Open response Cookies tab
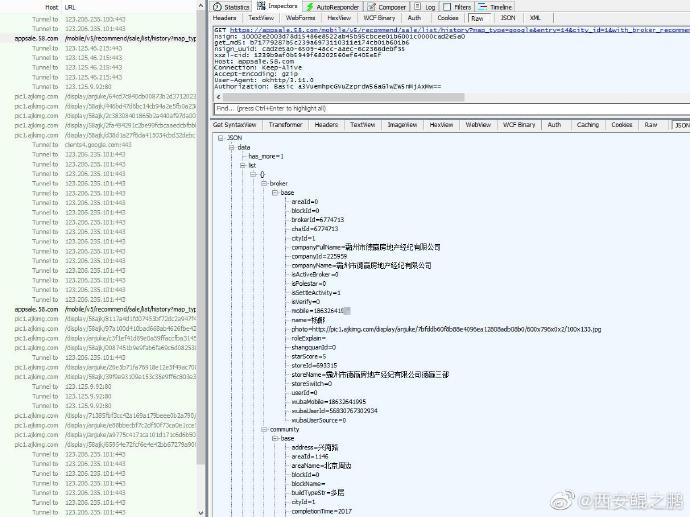The height and width of the screenshot is (517, 690). [x=622, y=125]
